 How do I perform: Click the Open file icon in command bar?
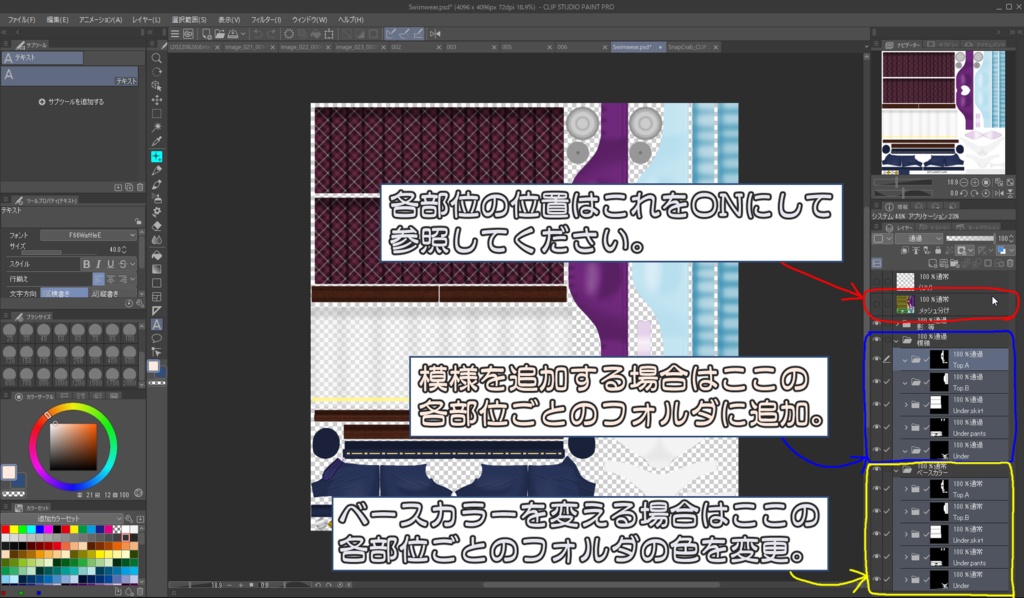220,34
